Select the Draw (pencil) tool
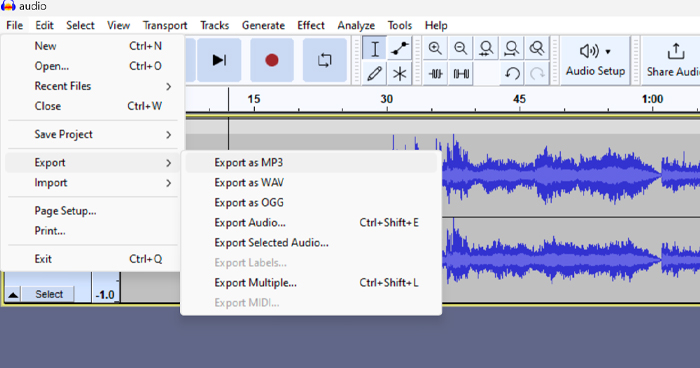Viewport: 700px width, 368px height. click(x=375, y=73)
